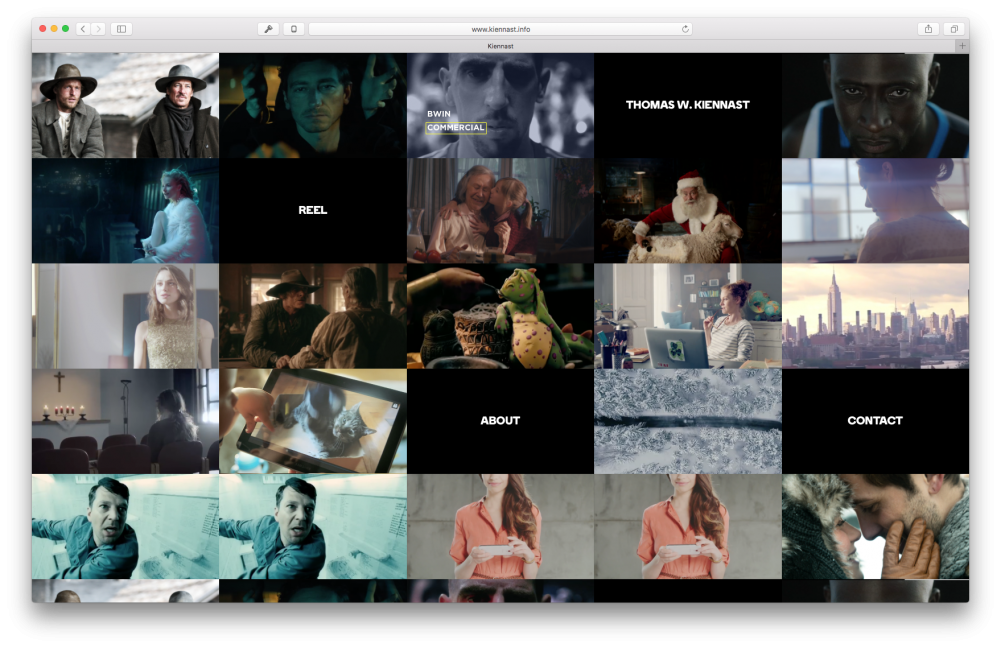Click the toolbar icon right of the key
This screenshot has width=1001, height=645.
pyautogui.click(x=294, y=29)
